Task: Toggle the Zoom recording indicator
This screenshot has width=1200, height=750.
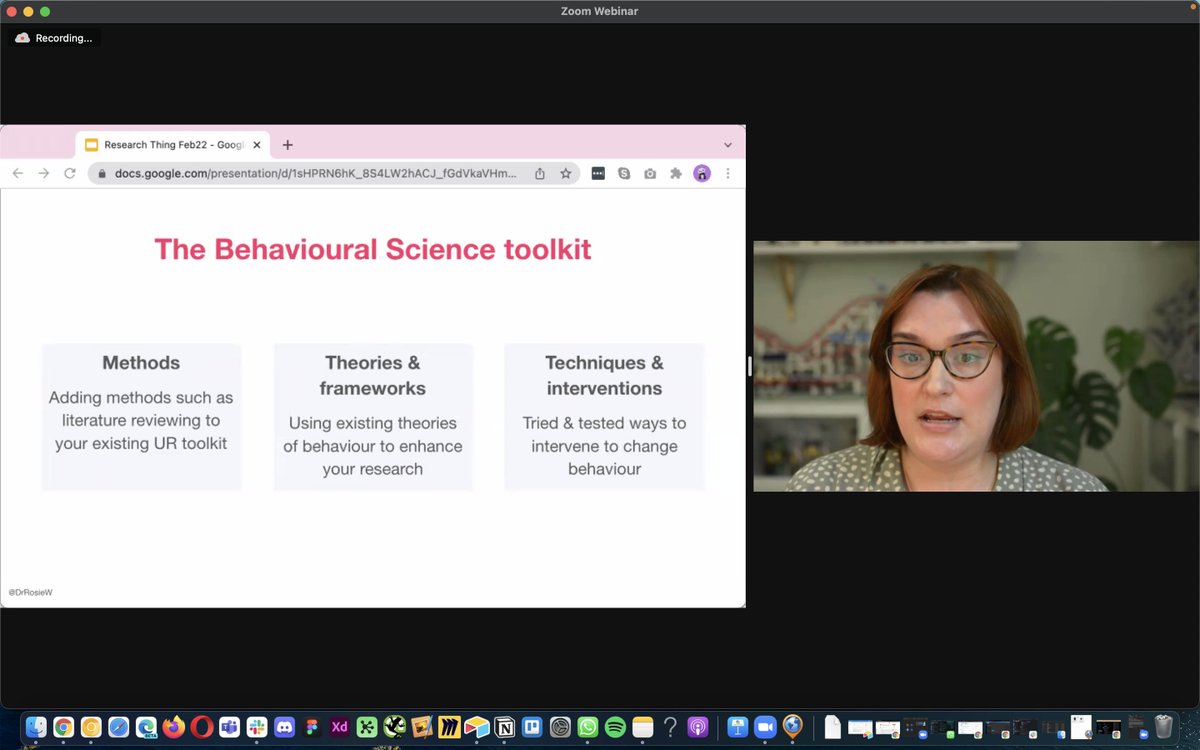Action: point(53,37)
